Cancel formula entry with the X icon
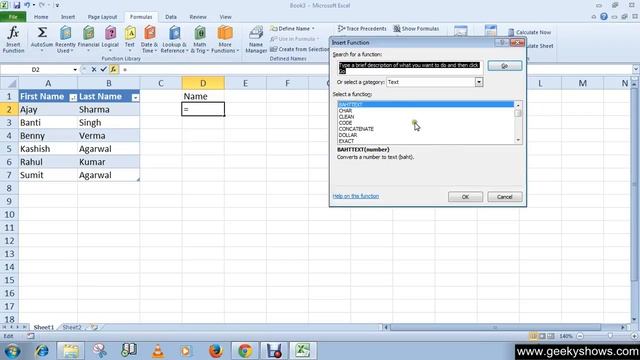This screenshot has width=640, height=360. tap(94, 69)
